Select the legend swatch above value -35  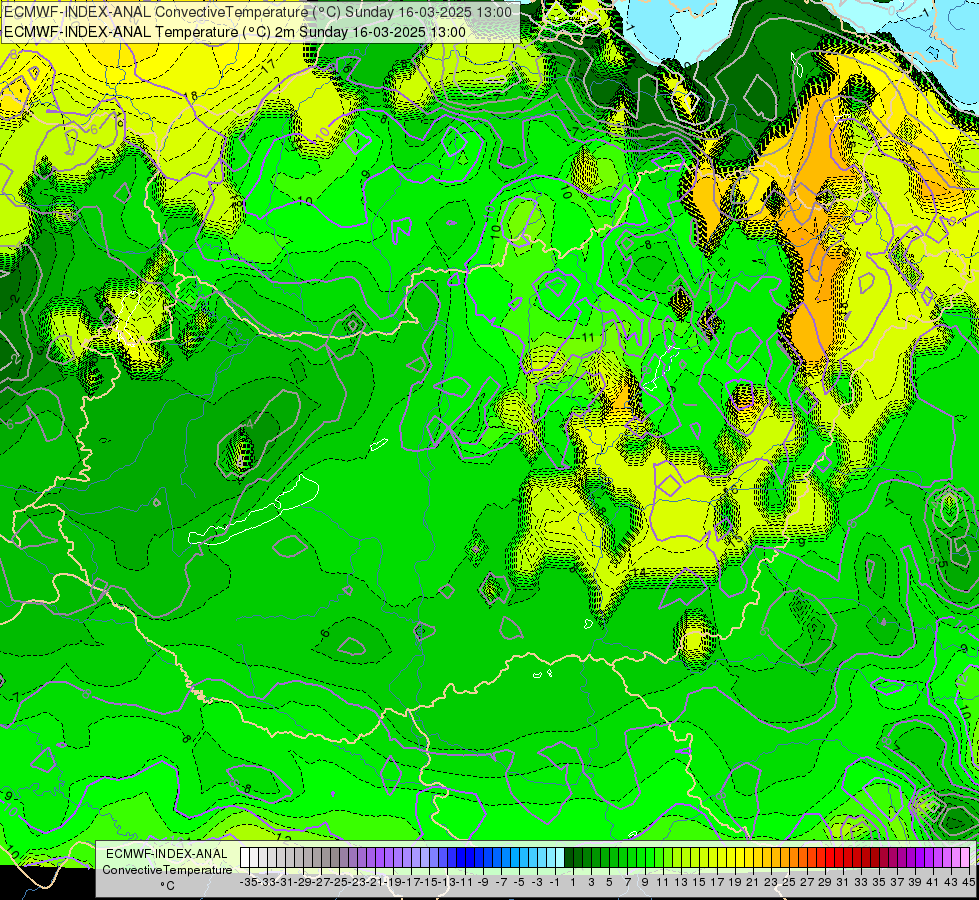click(245, 858)
